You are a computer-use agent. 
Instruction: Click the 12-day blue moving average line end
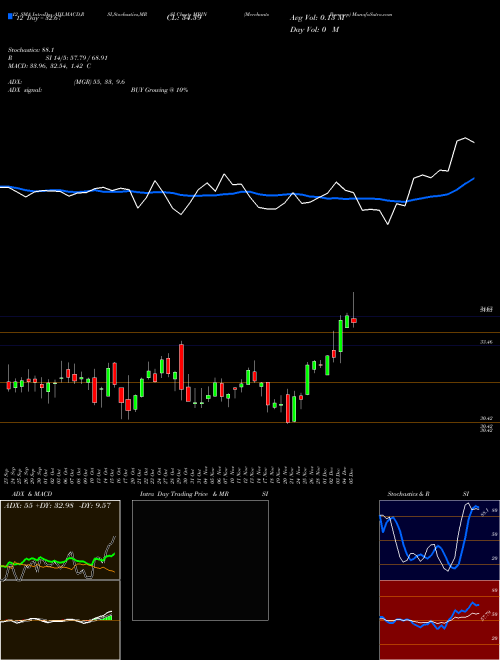point(474,178)
